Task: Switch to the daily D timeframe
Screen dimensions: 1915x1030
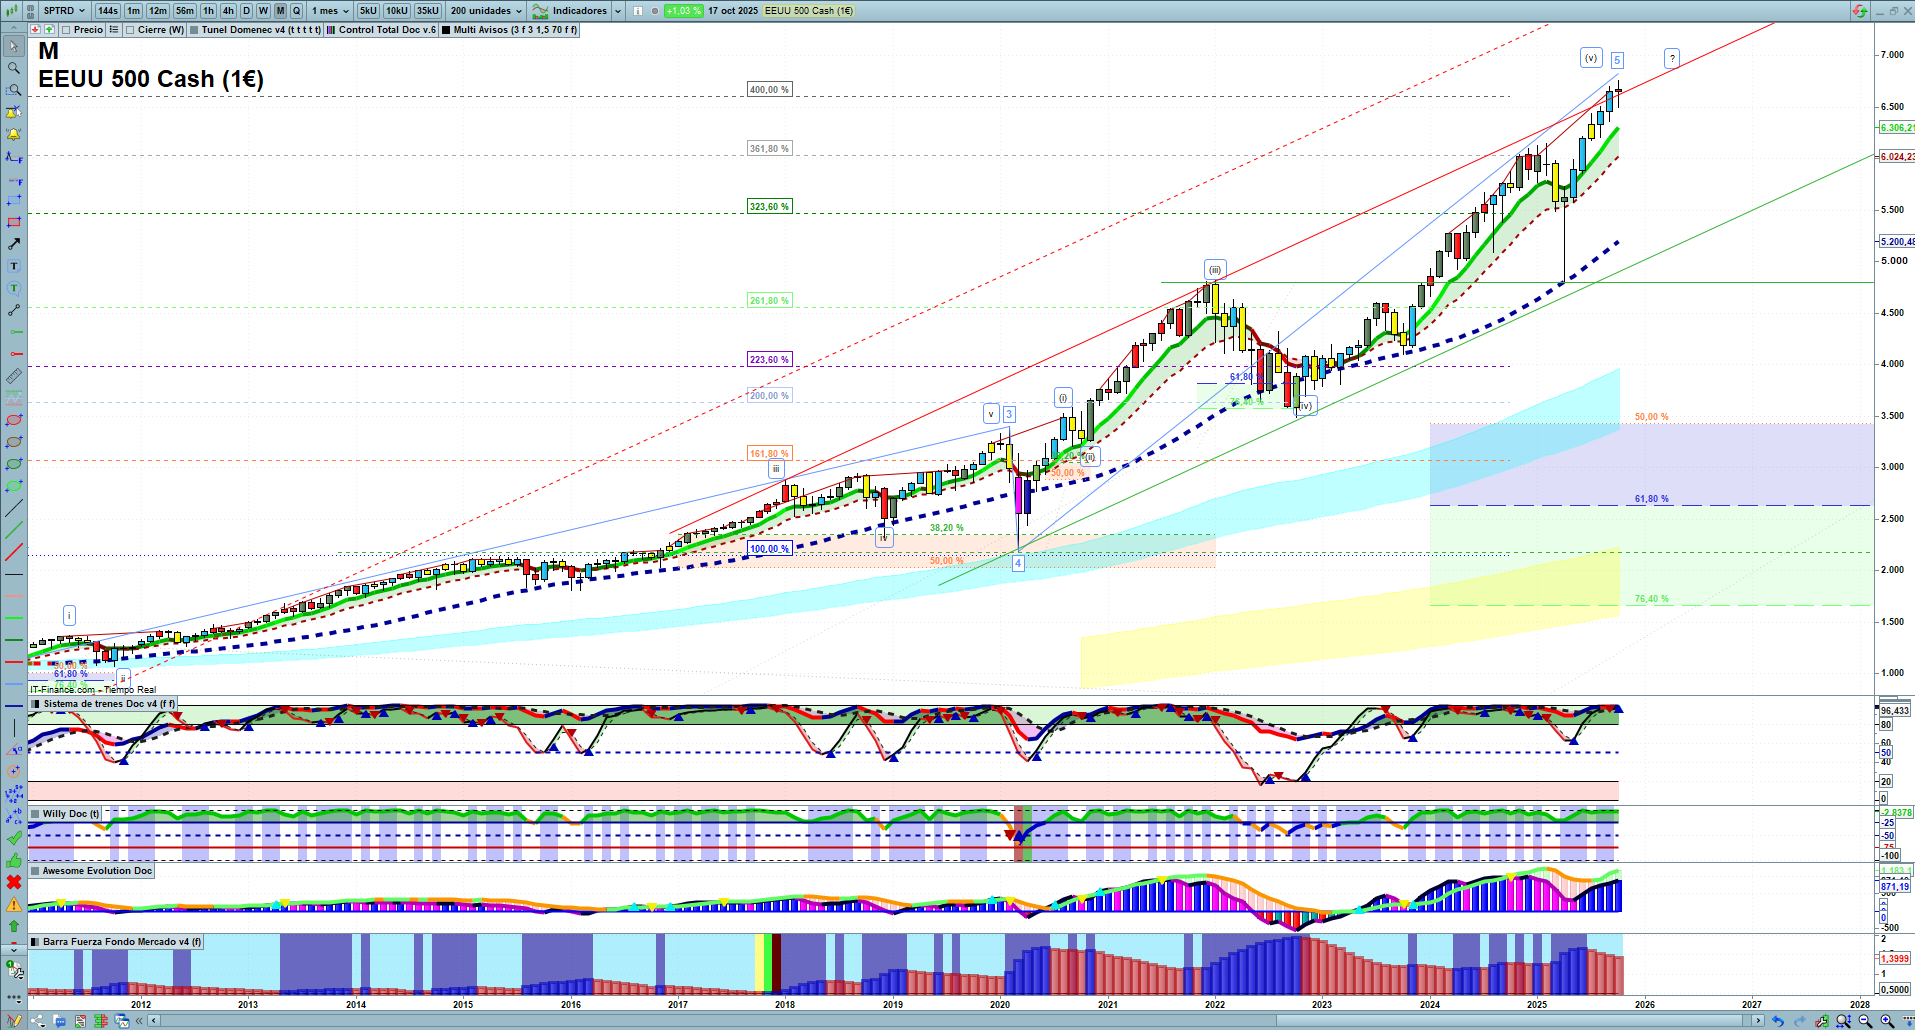Action: click(x=247, y=11)
